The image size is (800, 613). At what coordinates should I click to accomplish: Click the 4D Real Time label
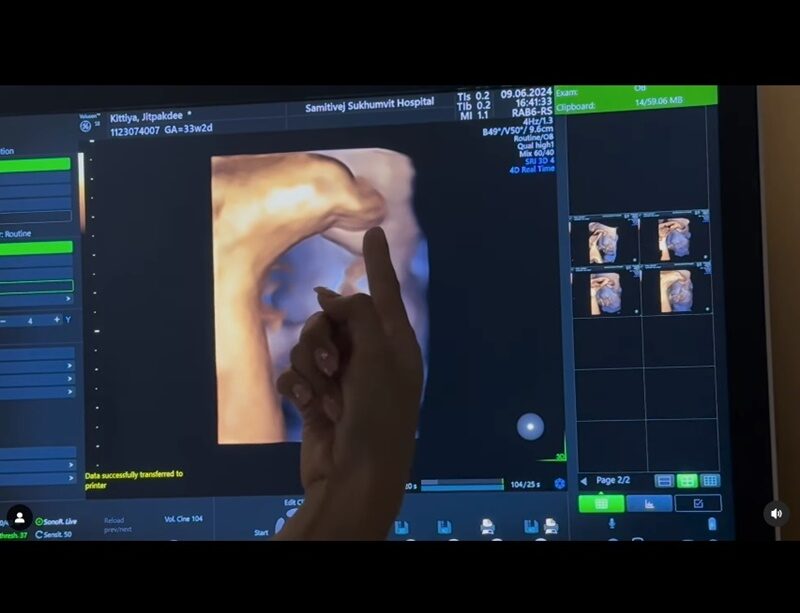(532, 169)
